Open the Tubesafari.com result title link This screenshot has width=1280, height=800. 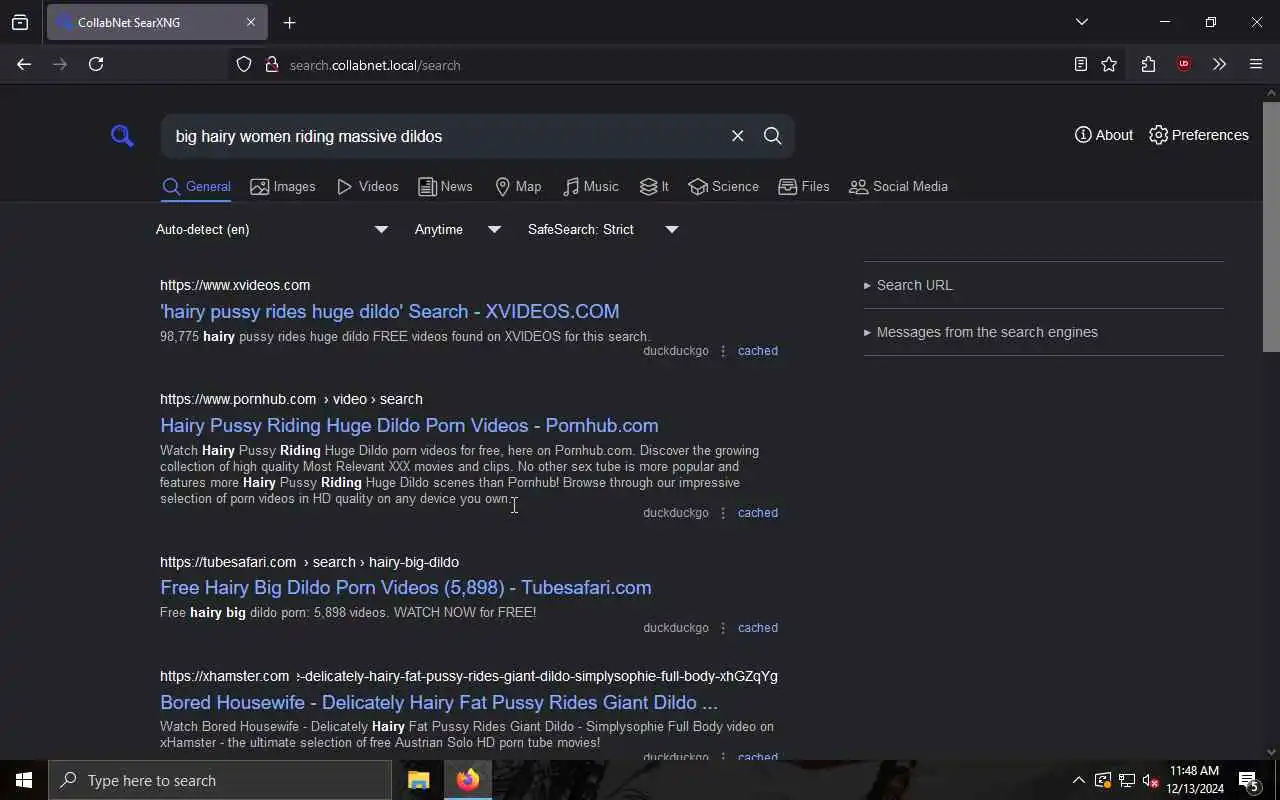(405, 587)
